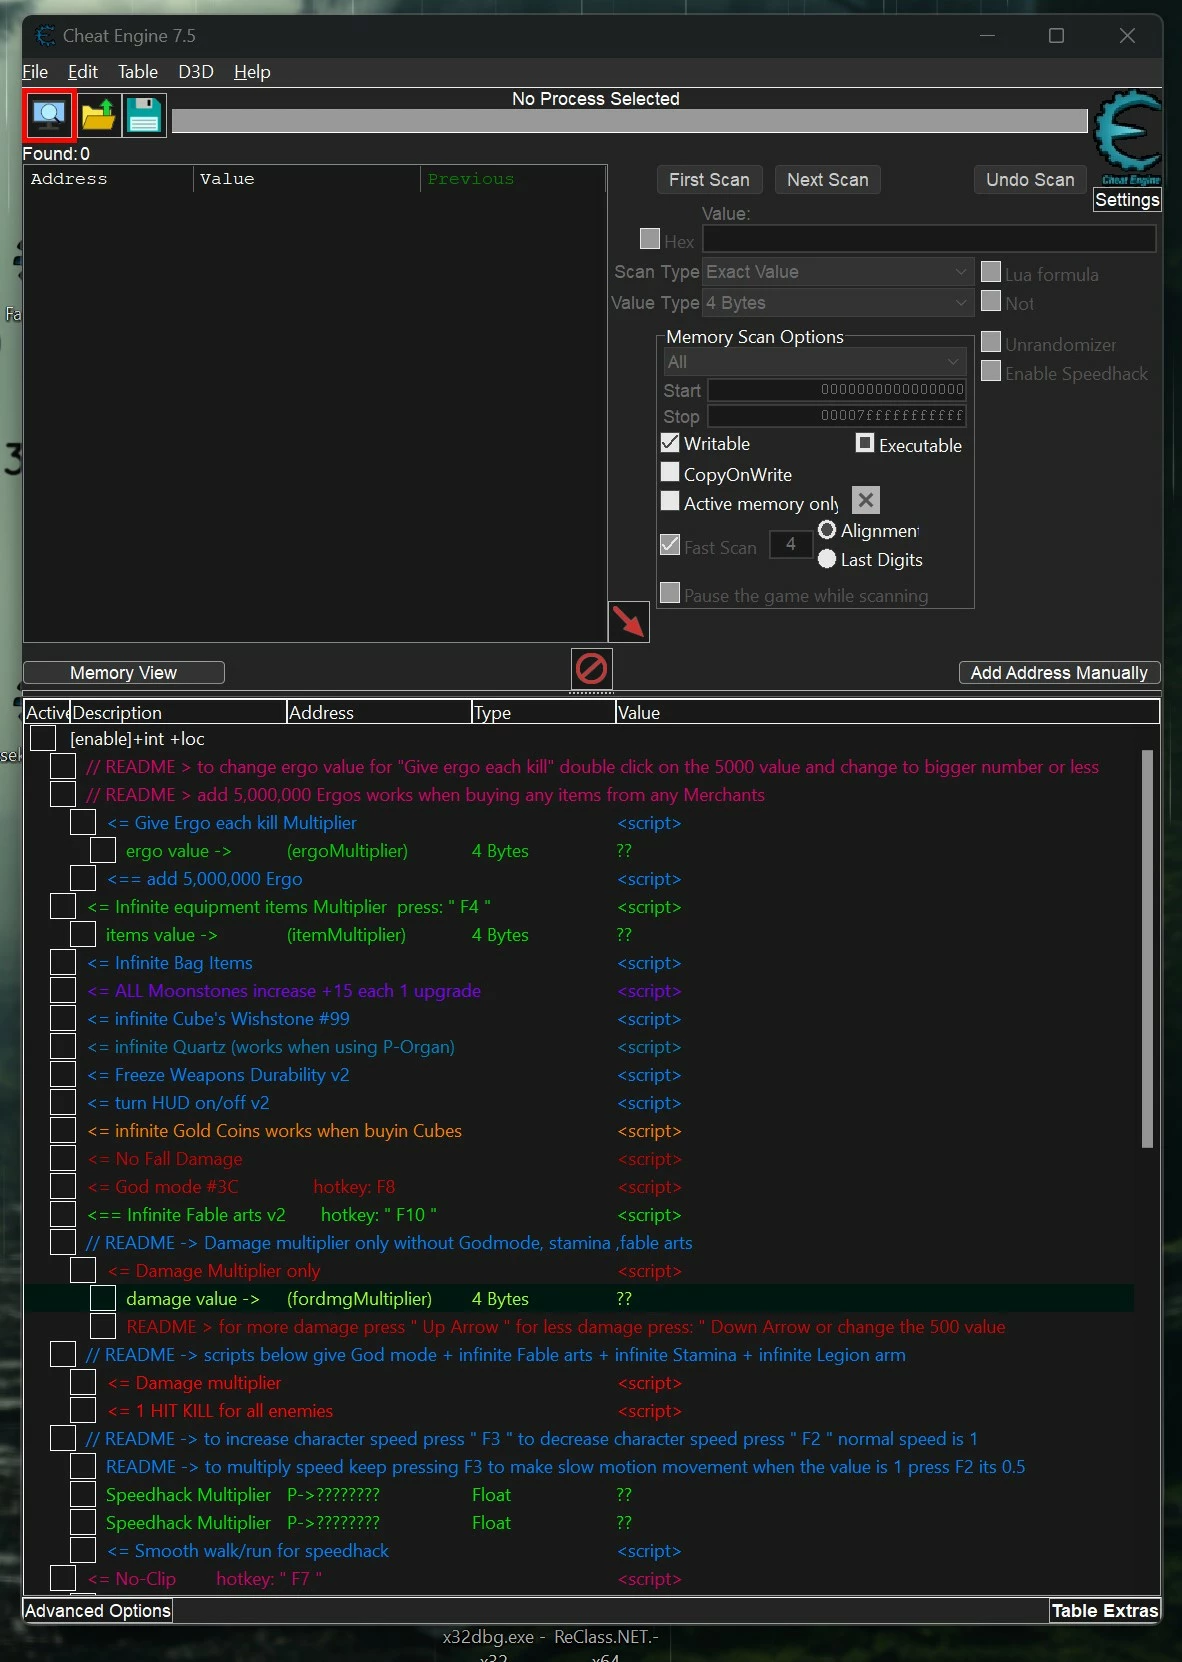
Task: Click the address list vertical scrollbar
Action: 1147,948
